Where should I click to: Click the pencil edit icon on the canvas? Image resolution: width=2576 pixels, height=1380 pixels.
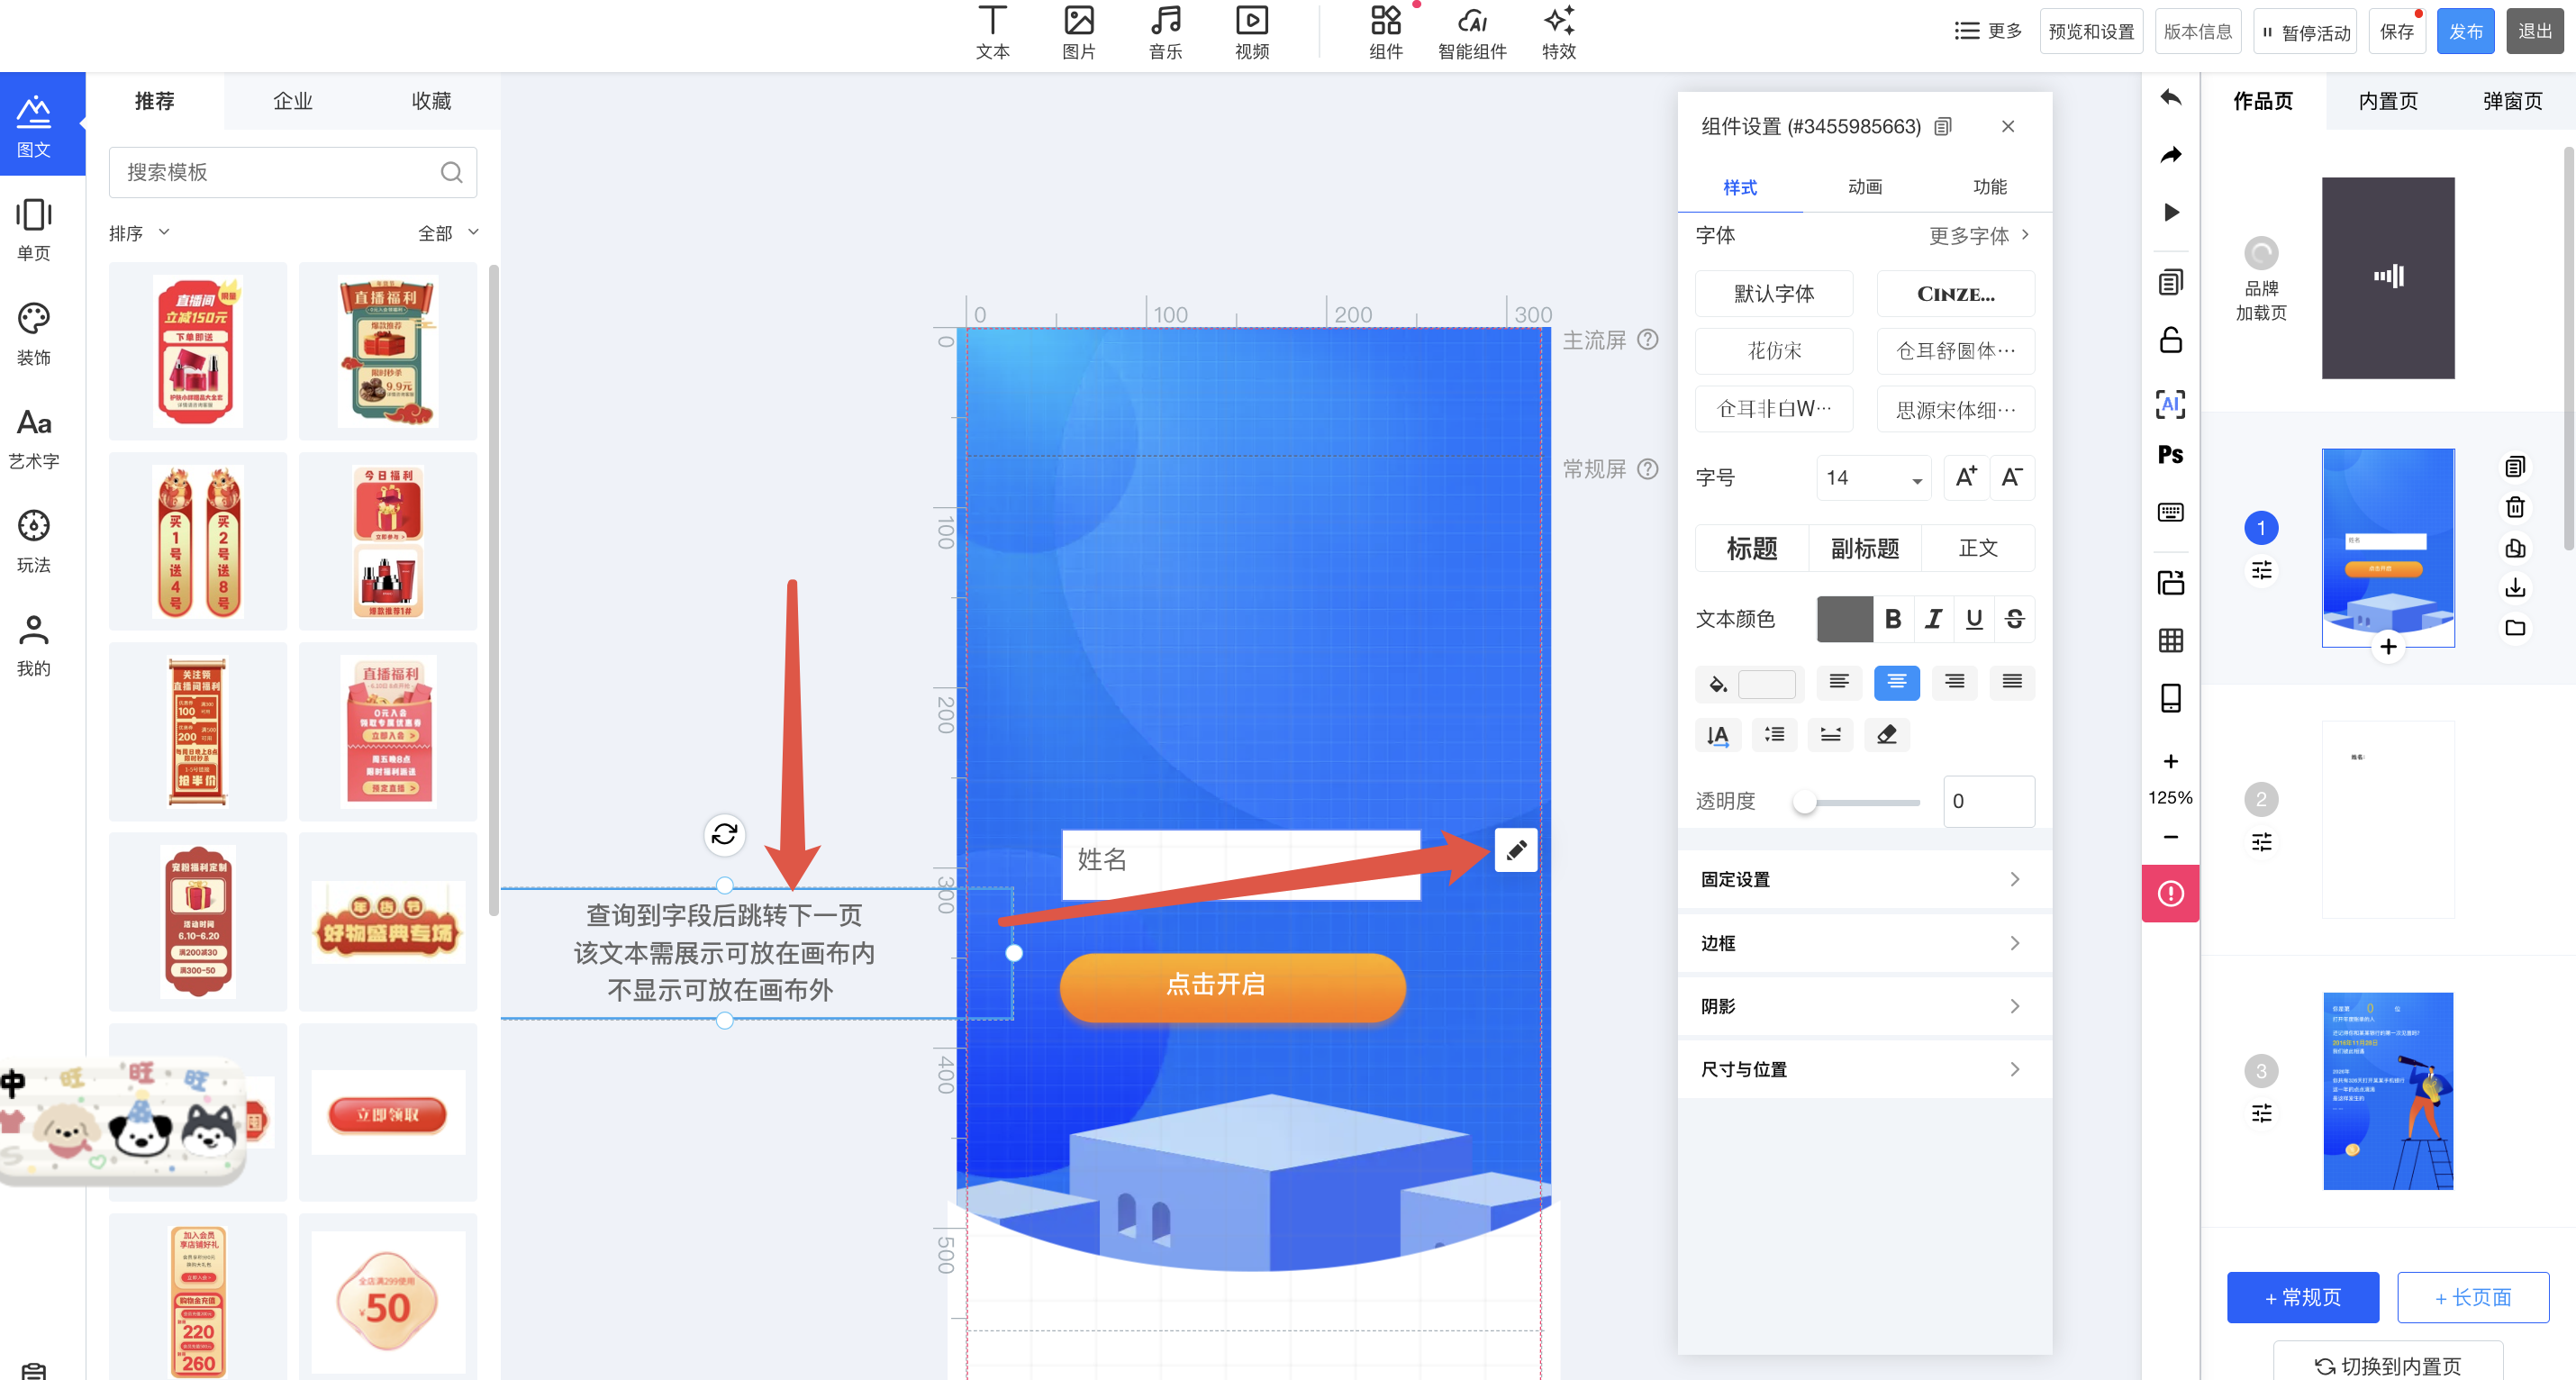(x=1516, y=850)
